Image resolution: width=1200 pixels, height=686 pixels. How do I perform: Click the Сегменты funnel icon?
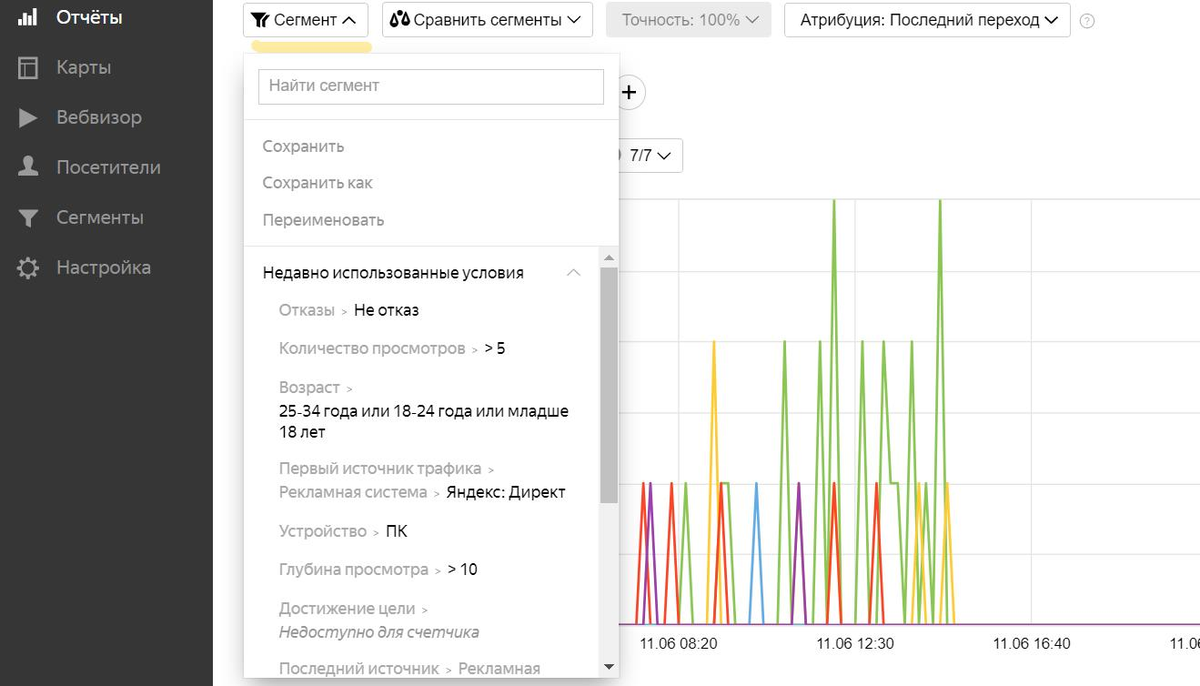point(28,217)
